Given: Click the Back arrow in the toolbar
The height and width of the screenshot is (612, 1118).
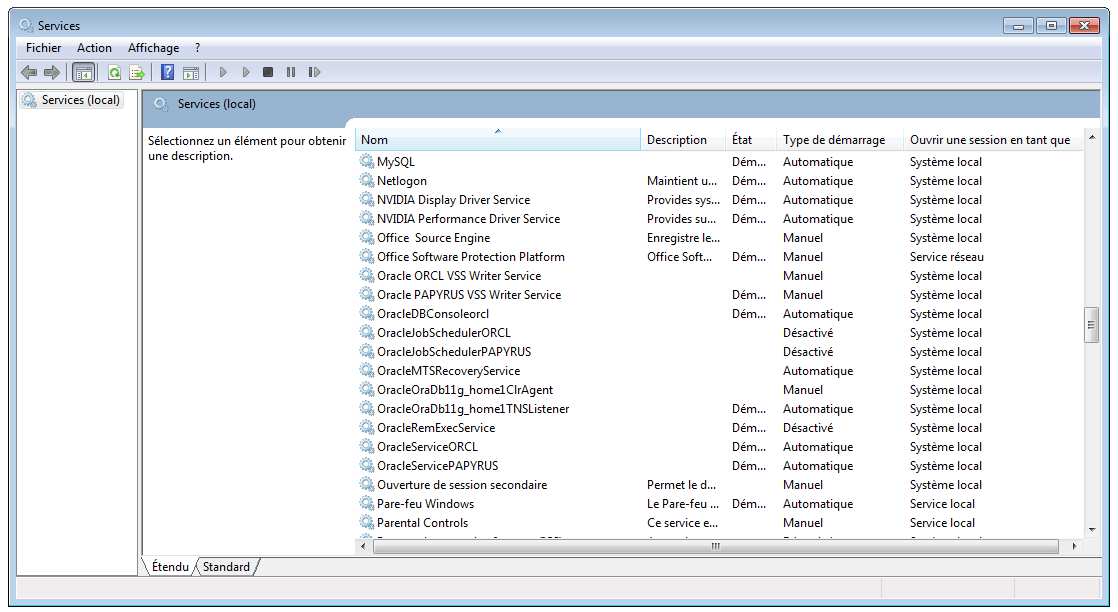Looking at the screenshot, I should point(29,72).
